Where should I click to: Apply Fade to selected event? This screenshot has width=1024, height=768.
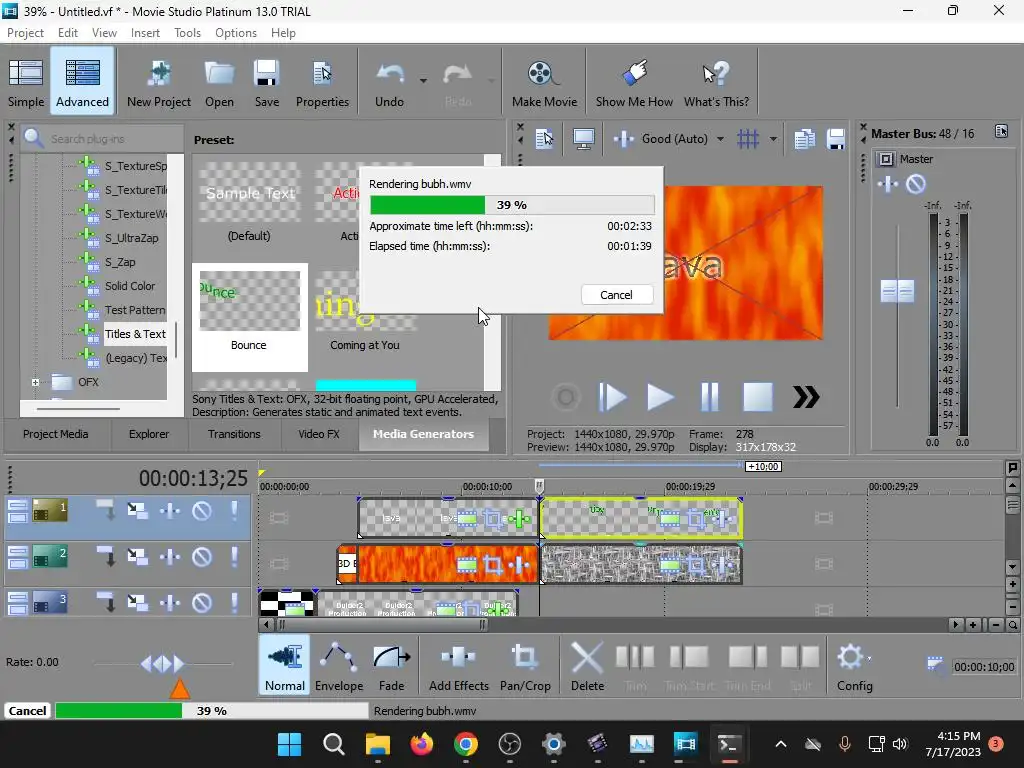coord(391,665)
